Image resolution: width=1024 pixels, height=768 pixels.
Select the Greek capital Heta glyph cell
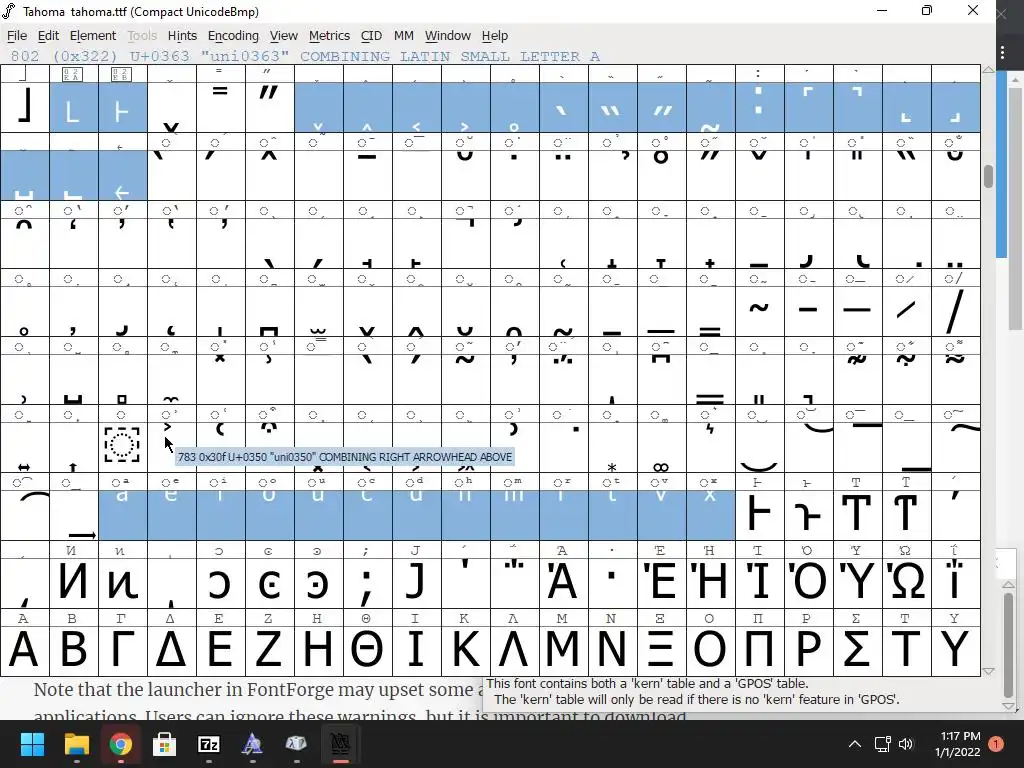(x=760, y=515)
